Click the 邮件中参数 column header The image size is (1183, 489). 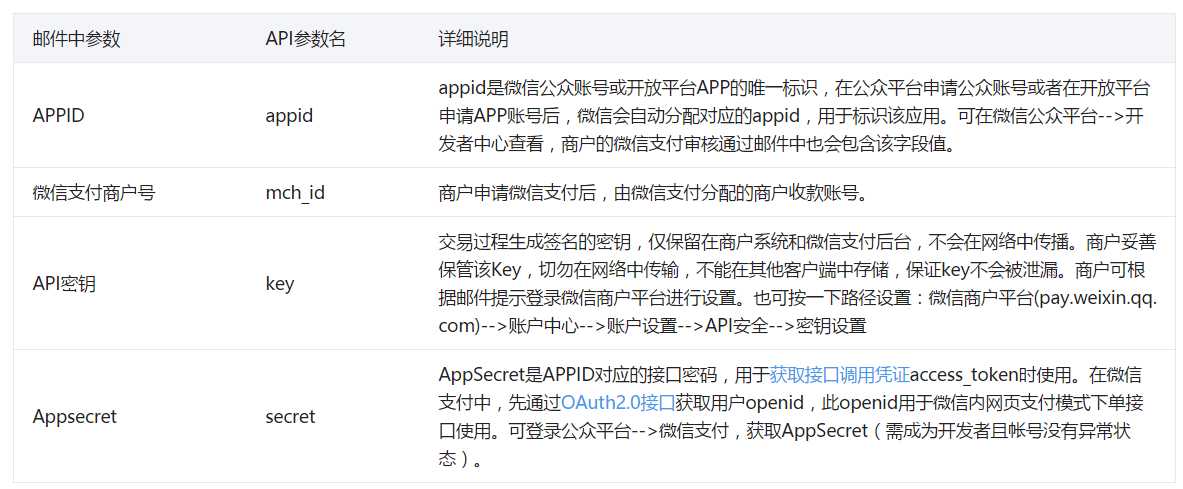tap(77, 39)
